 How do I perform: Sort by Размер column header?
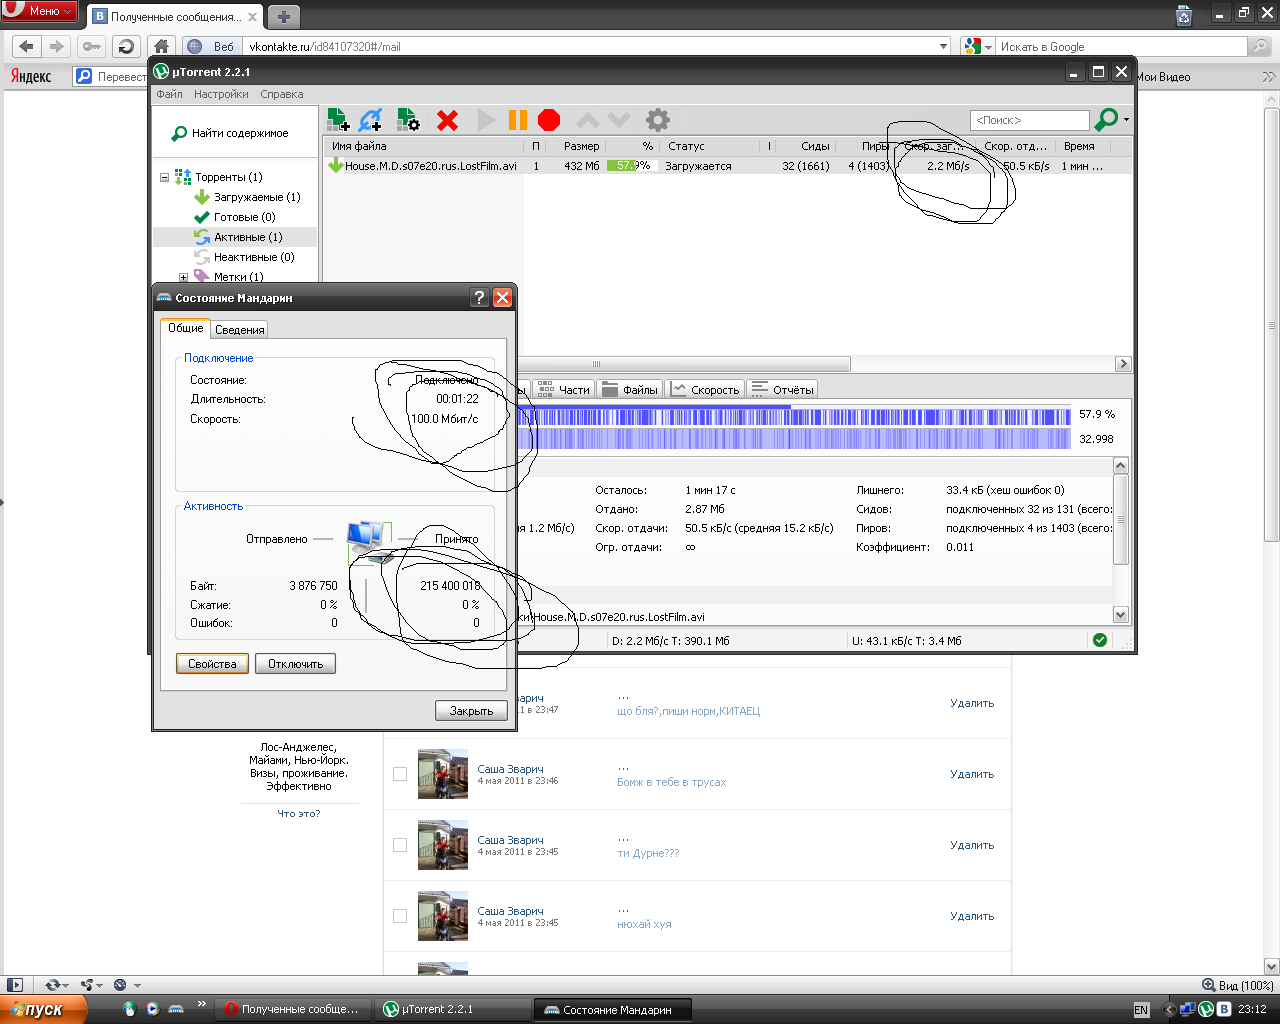click(575, 146)
